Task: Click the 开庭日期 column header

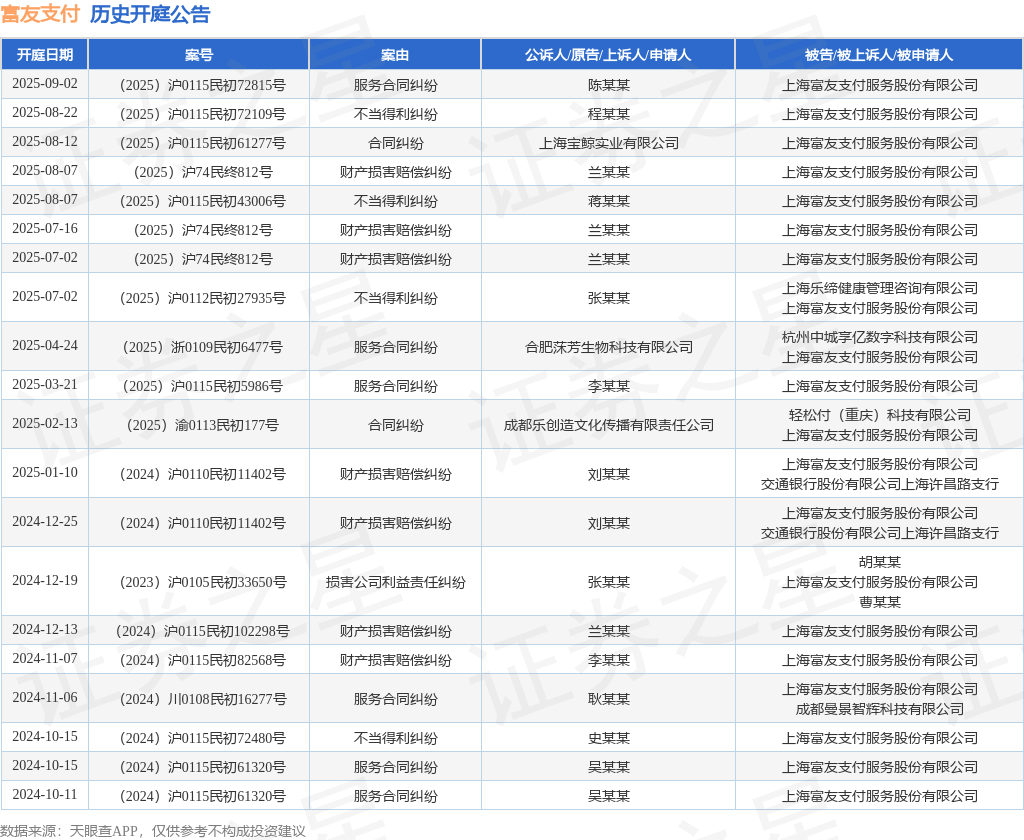Action: [44, 55]
